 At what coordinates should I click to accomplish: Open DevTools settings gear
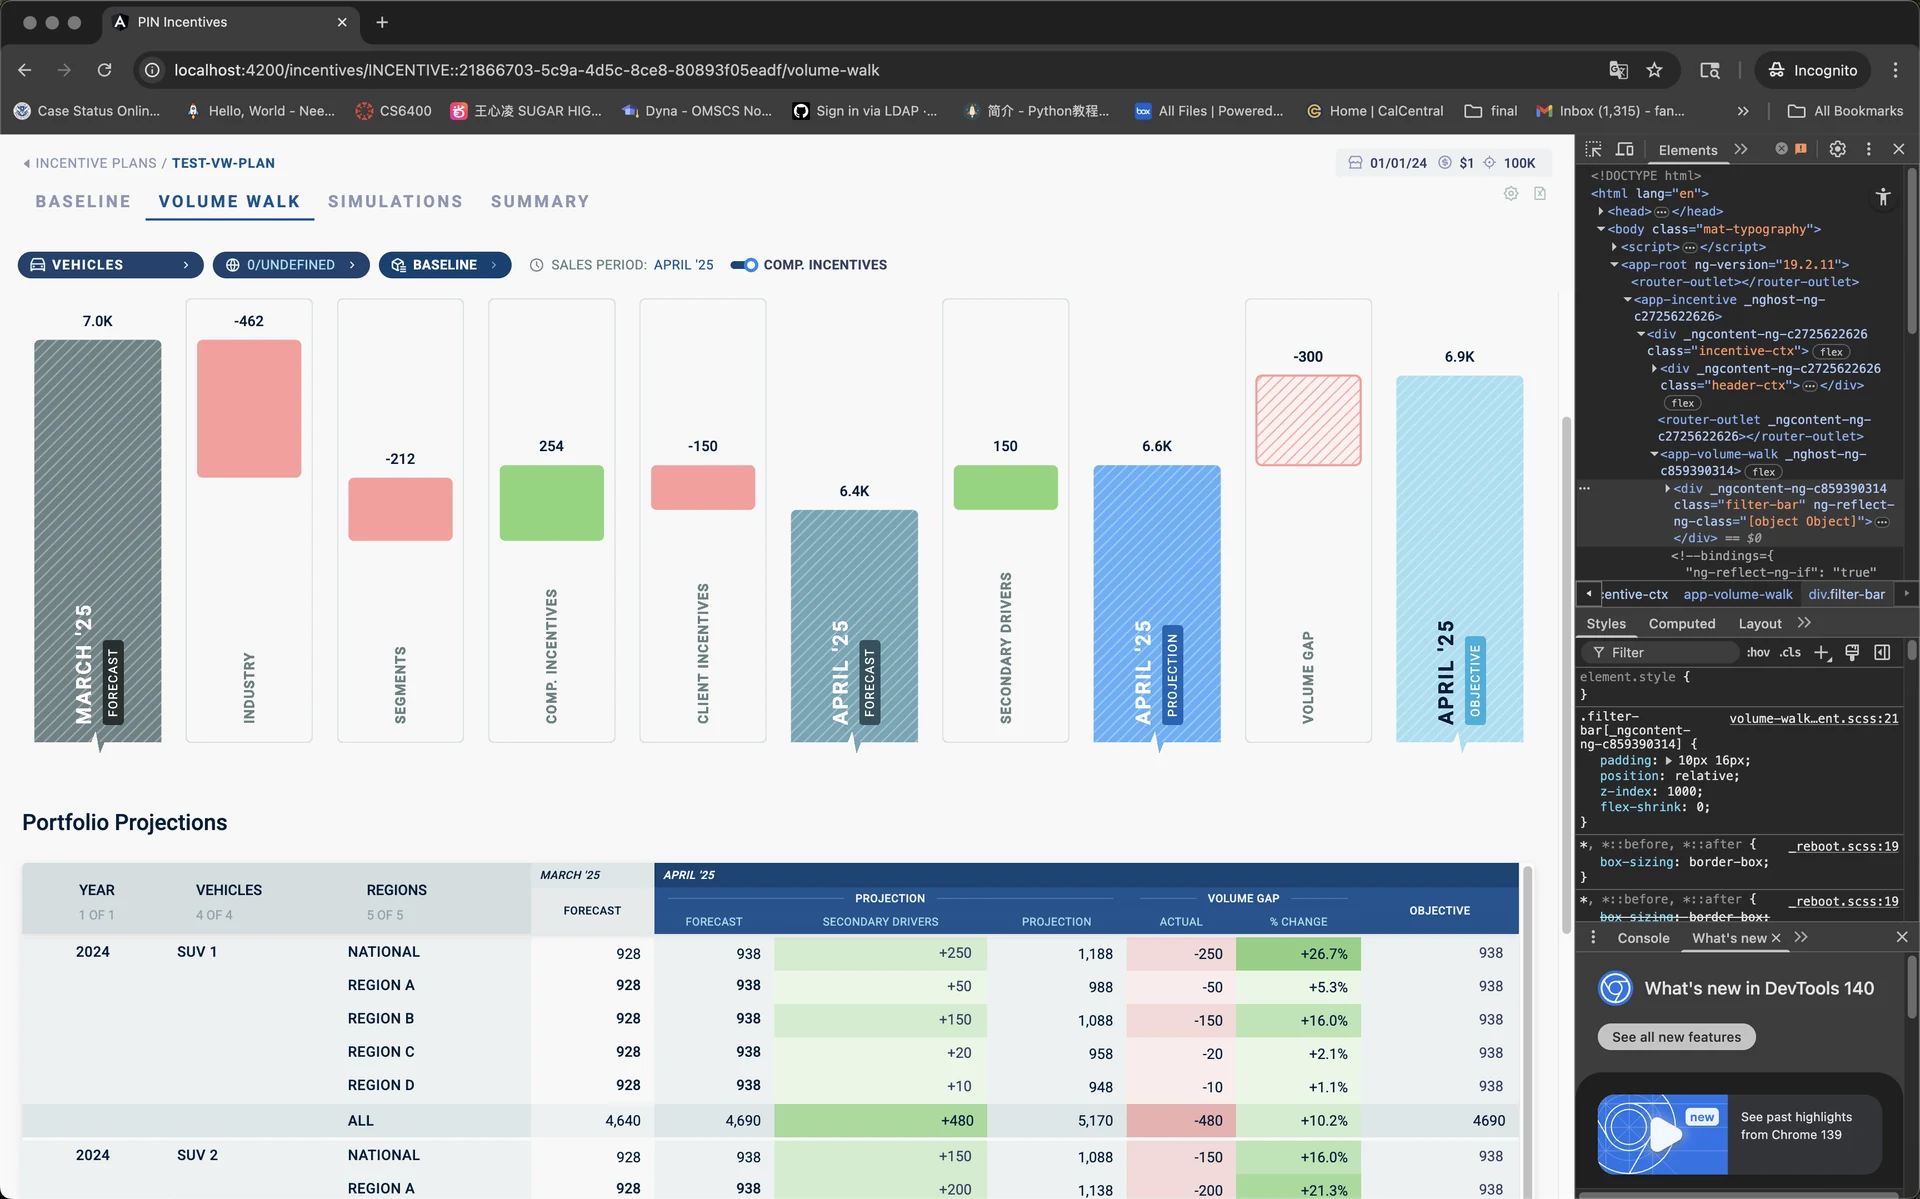coord(1837,149)
